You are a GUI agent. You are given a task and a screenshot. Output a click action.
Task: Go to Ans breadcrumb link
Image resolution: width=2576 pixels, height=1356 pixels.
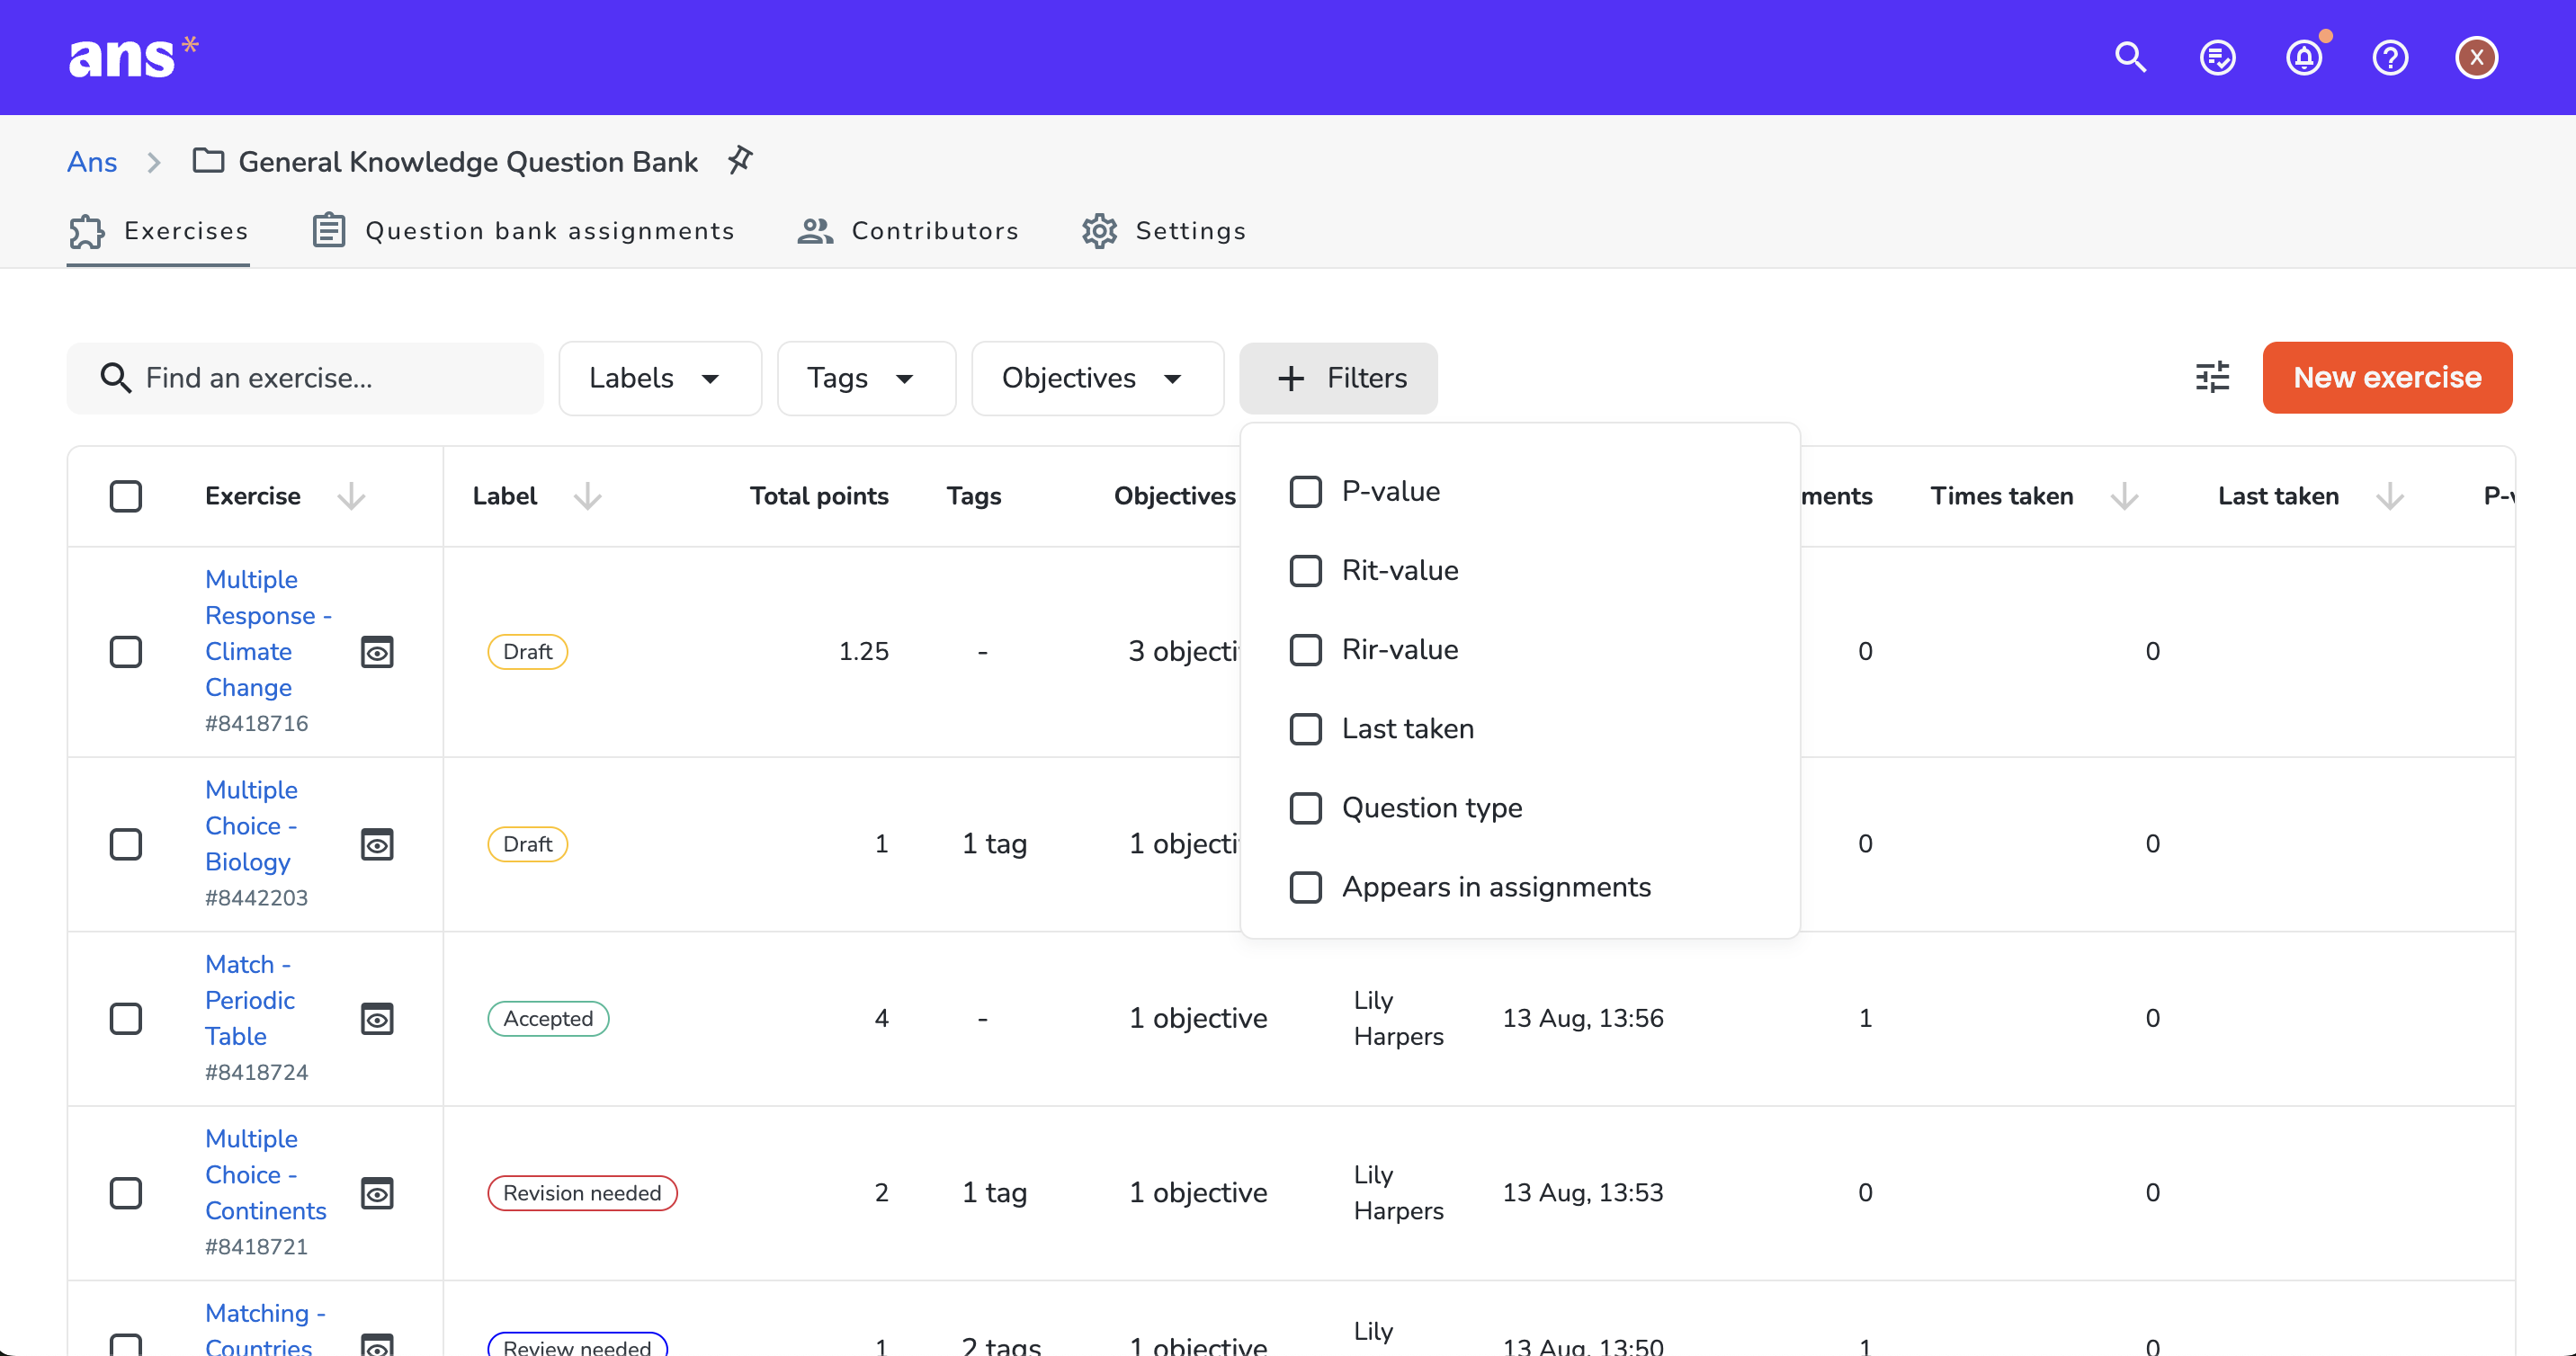coord(92,161)
